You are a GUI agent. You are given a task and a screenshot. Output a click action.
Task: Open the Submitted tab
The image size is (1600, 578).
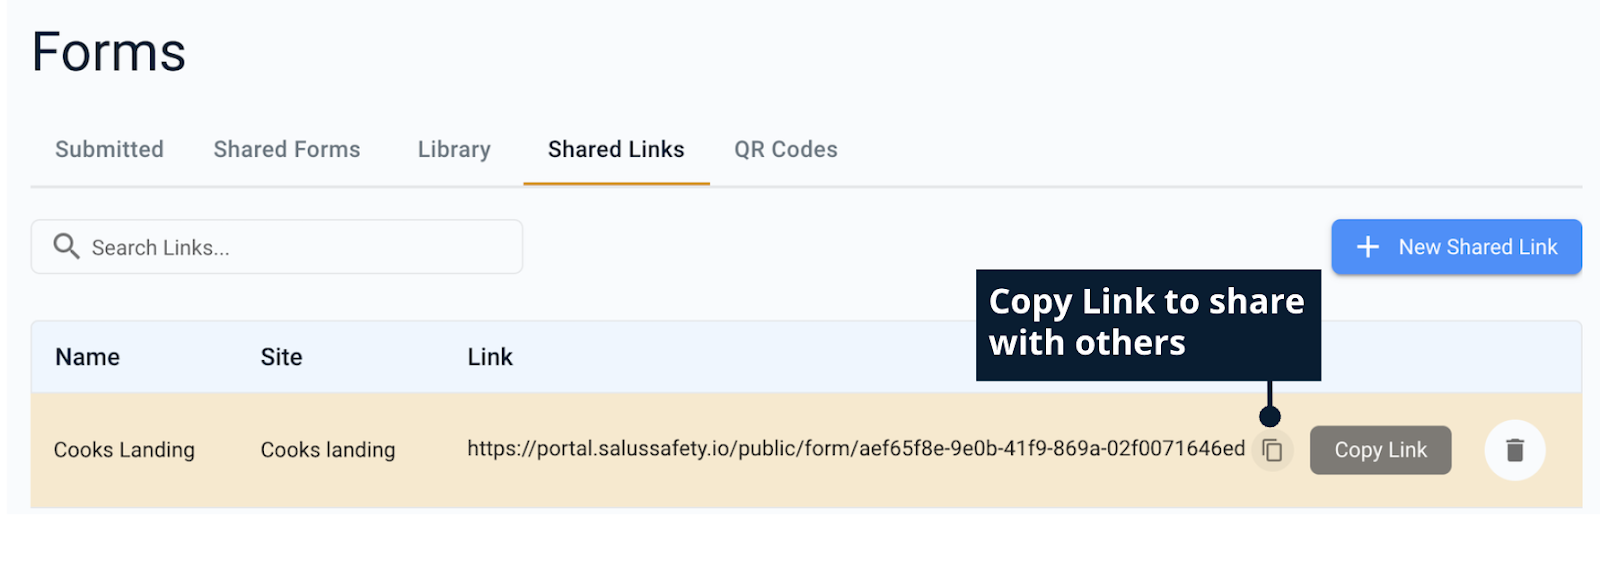coord(109,150)
